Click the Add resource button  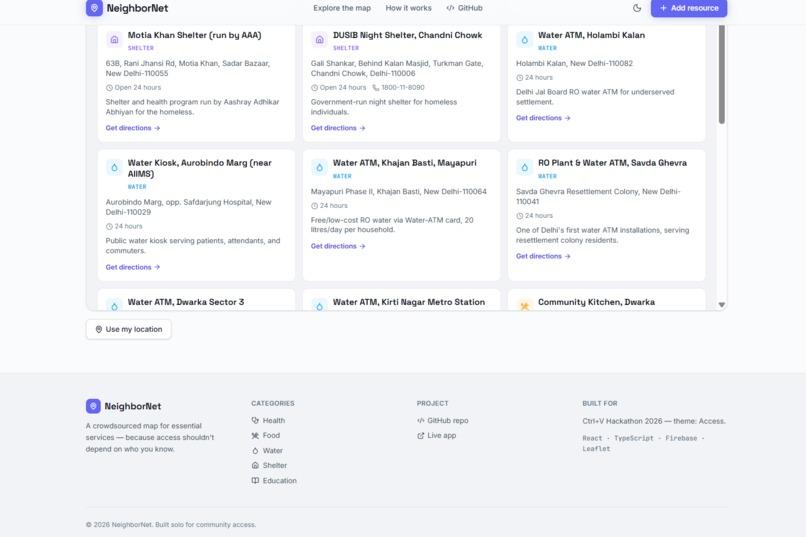[689, 8]
